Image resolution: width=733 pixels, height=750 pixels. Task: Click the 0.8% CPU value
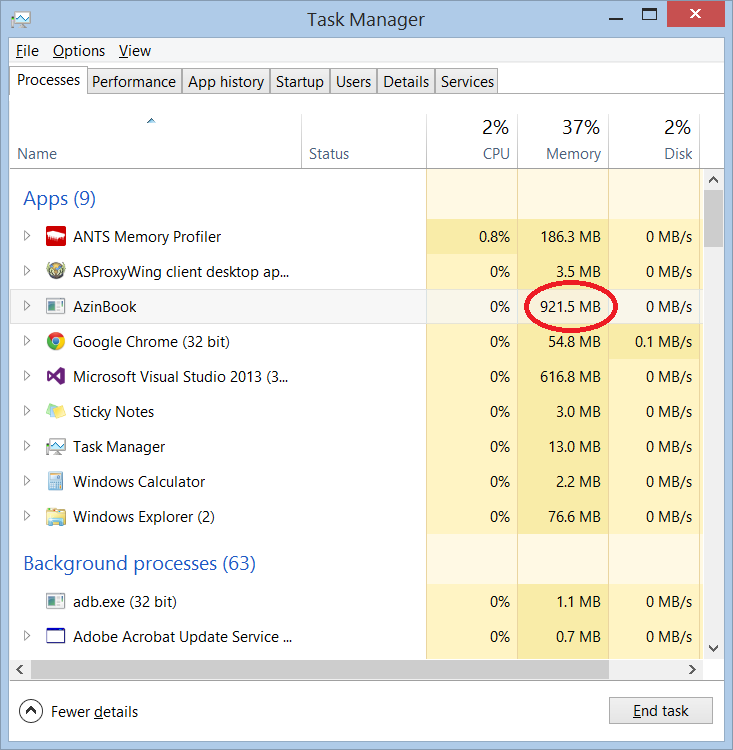coord(494,236)
